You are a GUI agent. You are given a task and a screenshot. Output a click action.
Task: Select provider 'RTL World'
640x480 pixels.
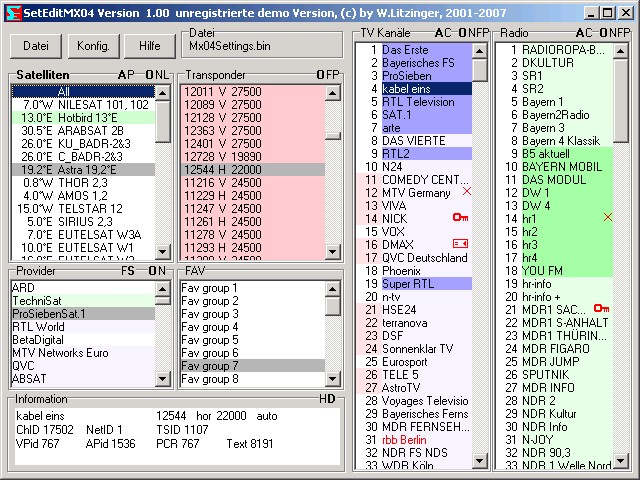click(x=83, y=327)
